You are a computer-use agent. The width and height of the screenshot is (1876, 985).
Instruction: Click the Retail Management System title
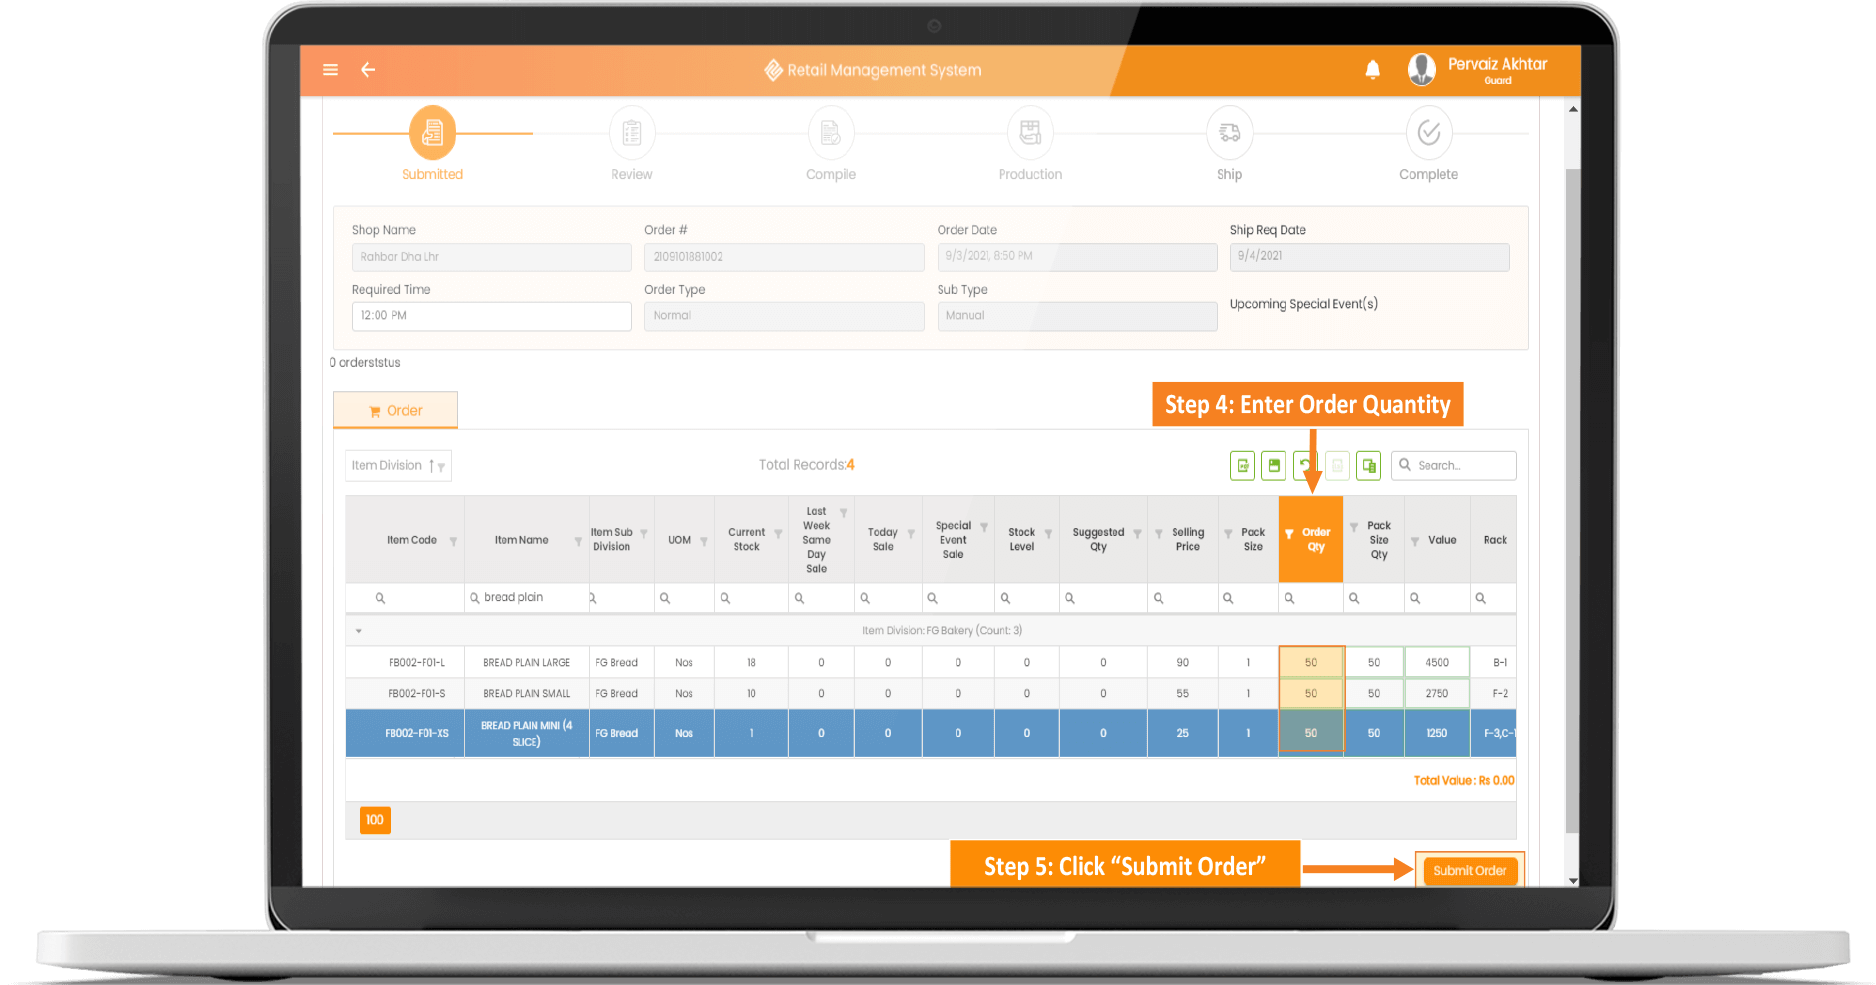click(x=884, y=70)
